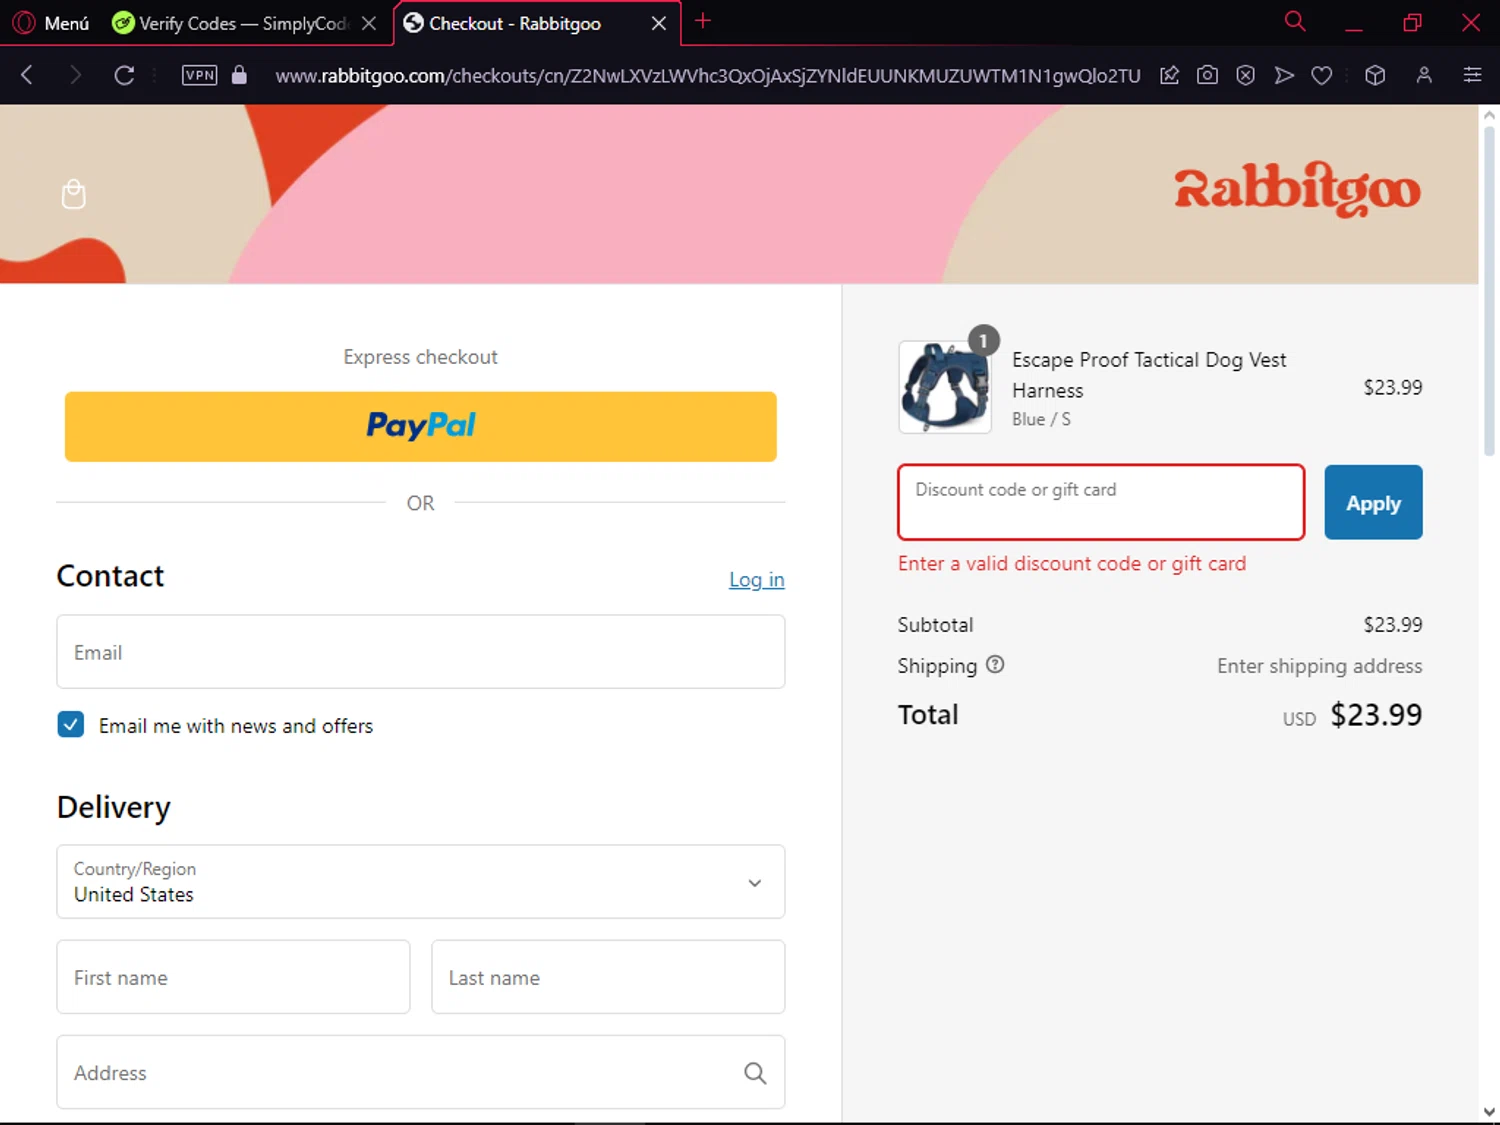Viewport: 1500px width, 1125px height.
Task: Click the address search magnifier icon
Action: pos(755,1073)
